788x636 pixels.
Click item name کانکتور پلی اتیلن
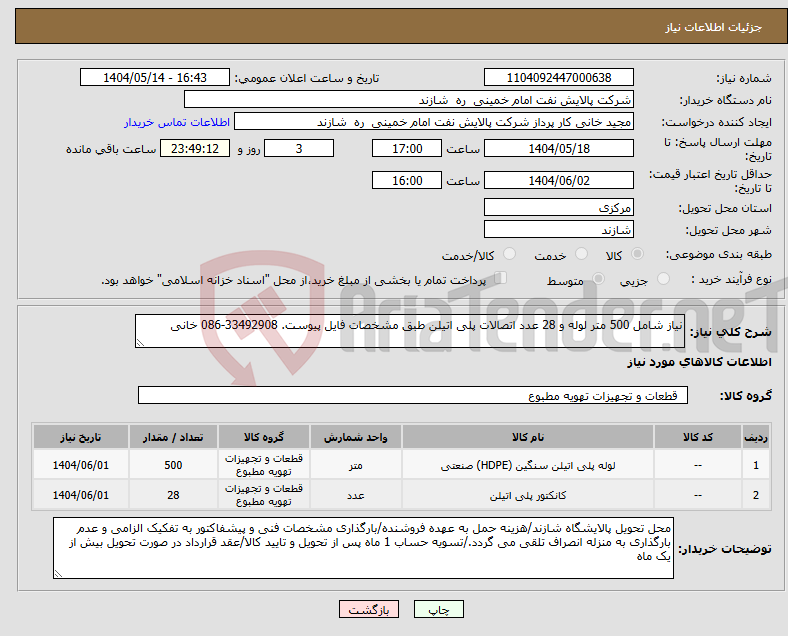[x=528, y=495]
